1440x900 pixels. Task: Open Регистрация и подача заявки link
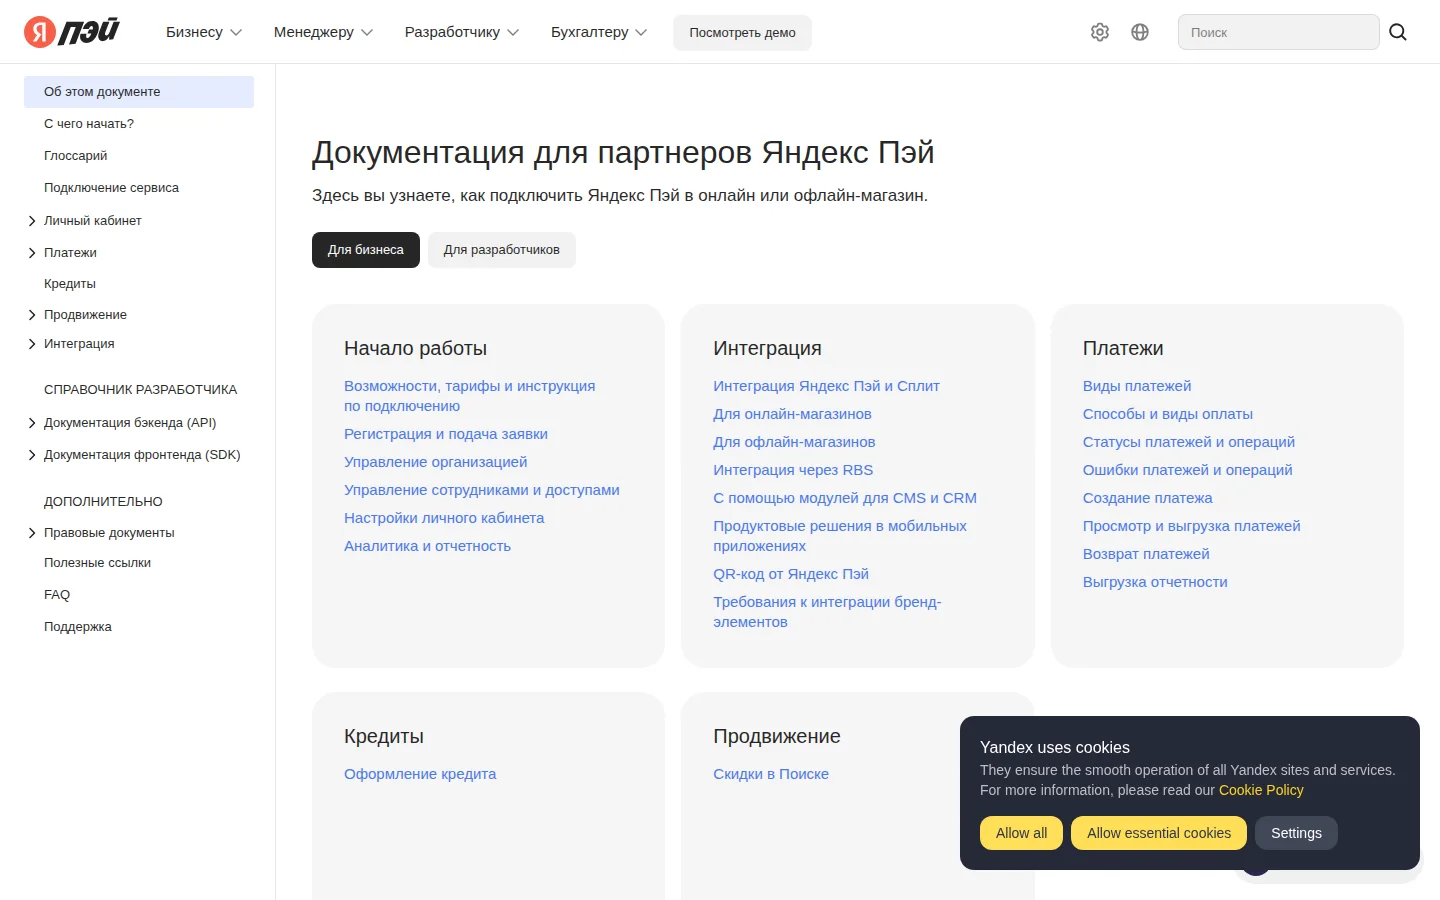point(446,434)
